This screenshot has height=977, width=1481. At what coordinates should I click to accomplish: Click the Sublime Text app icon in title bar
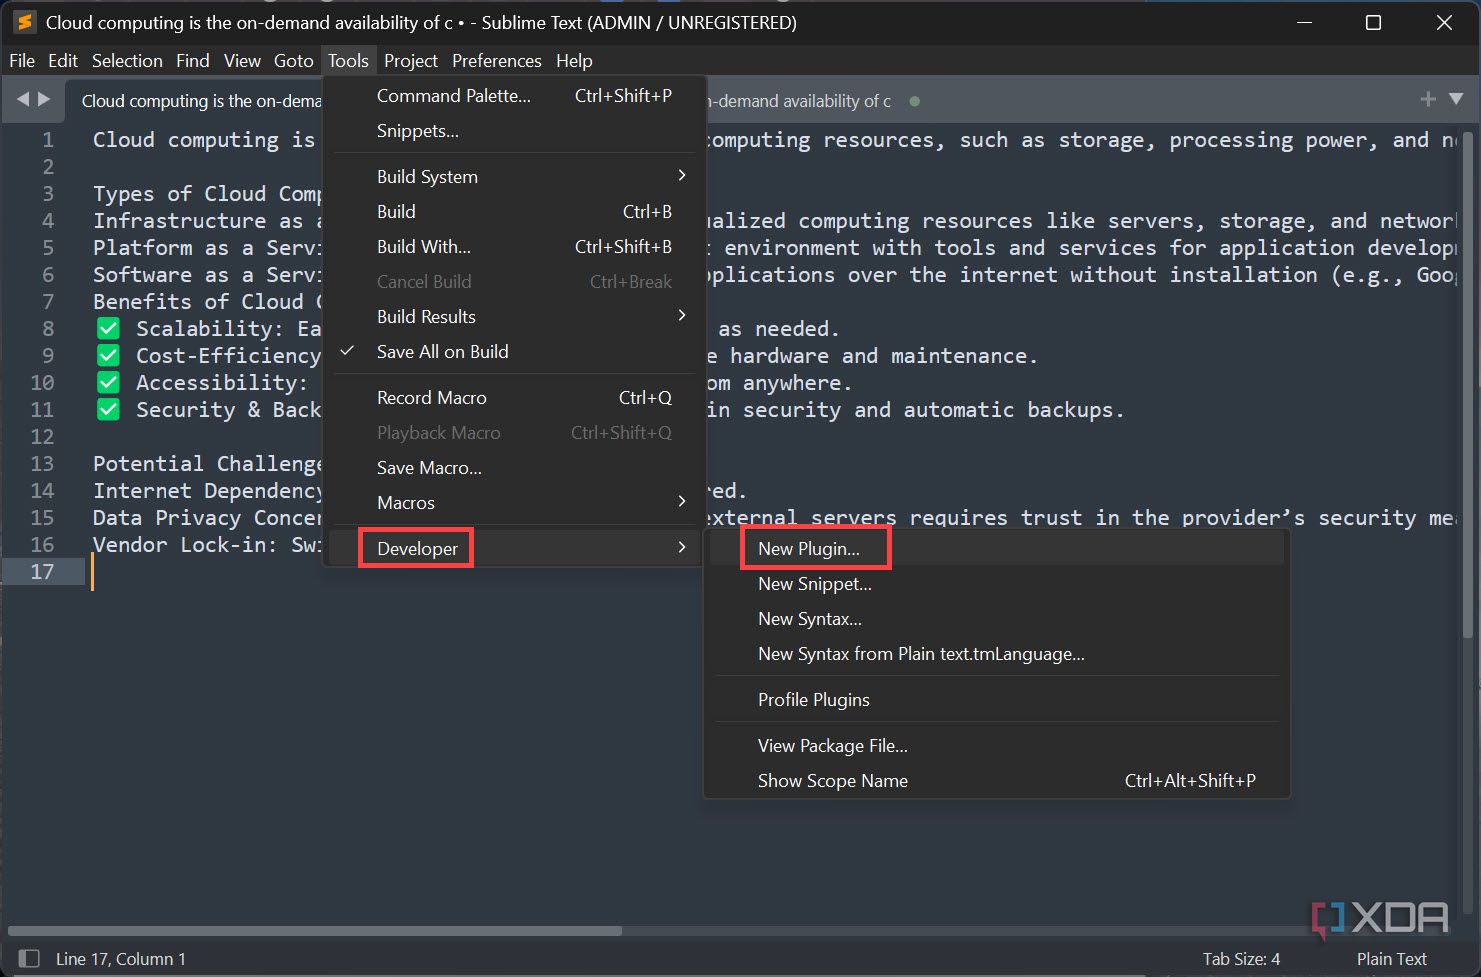coord(24,22)
